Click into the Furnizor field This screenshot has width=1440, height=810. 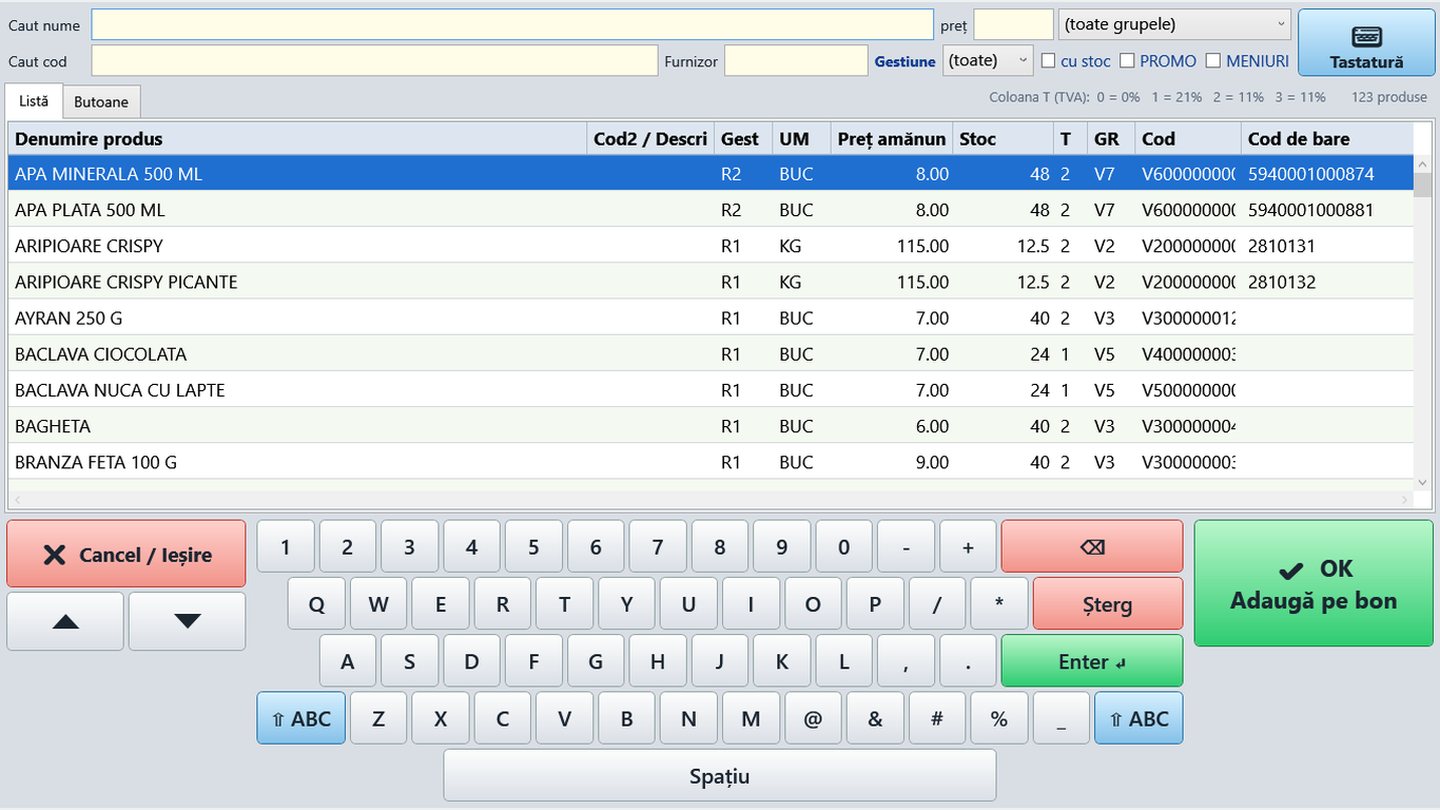coord(796,60)
